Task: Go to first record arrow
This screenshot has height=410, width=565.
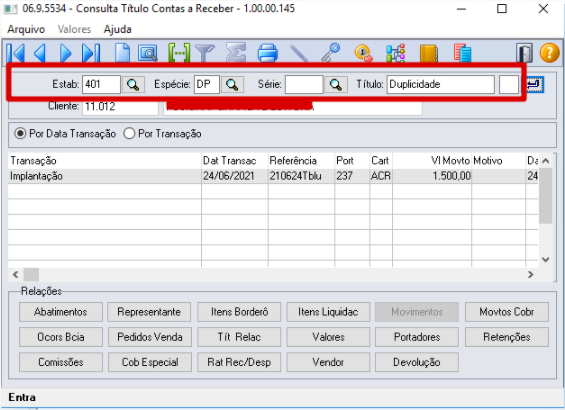Action: (x=16, y=53)
